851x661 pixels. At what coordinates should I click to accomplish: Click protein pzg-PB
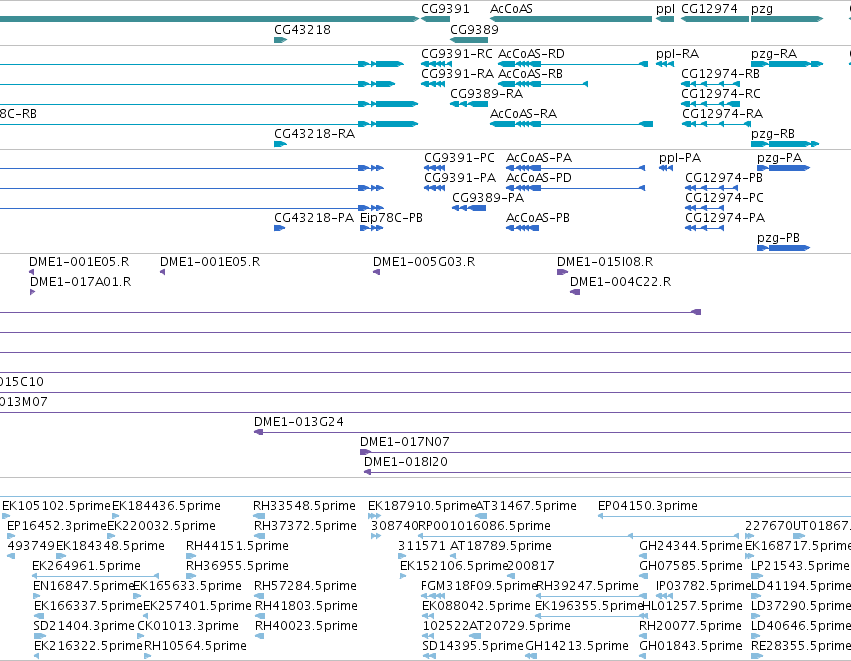point(784,248)
